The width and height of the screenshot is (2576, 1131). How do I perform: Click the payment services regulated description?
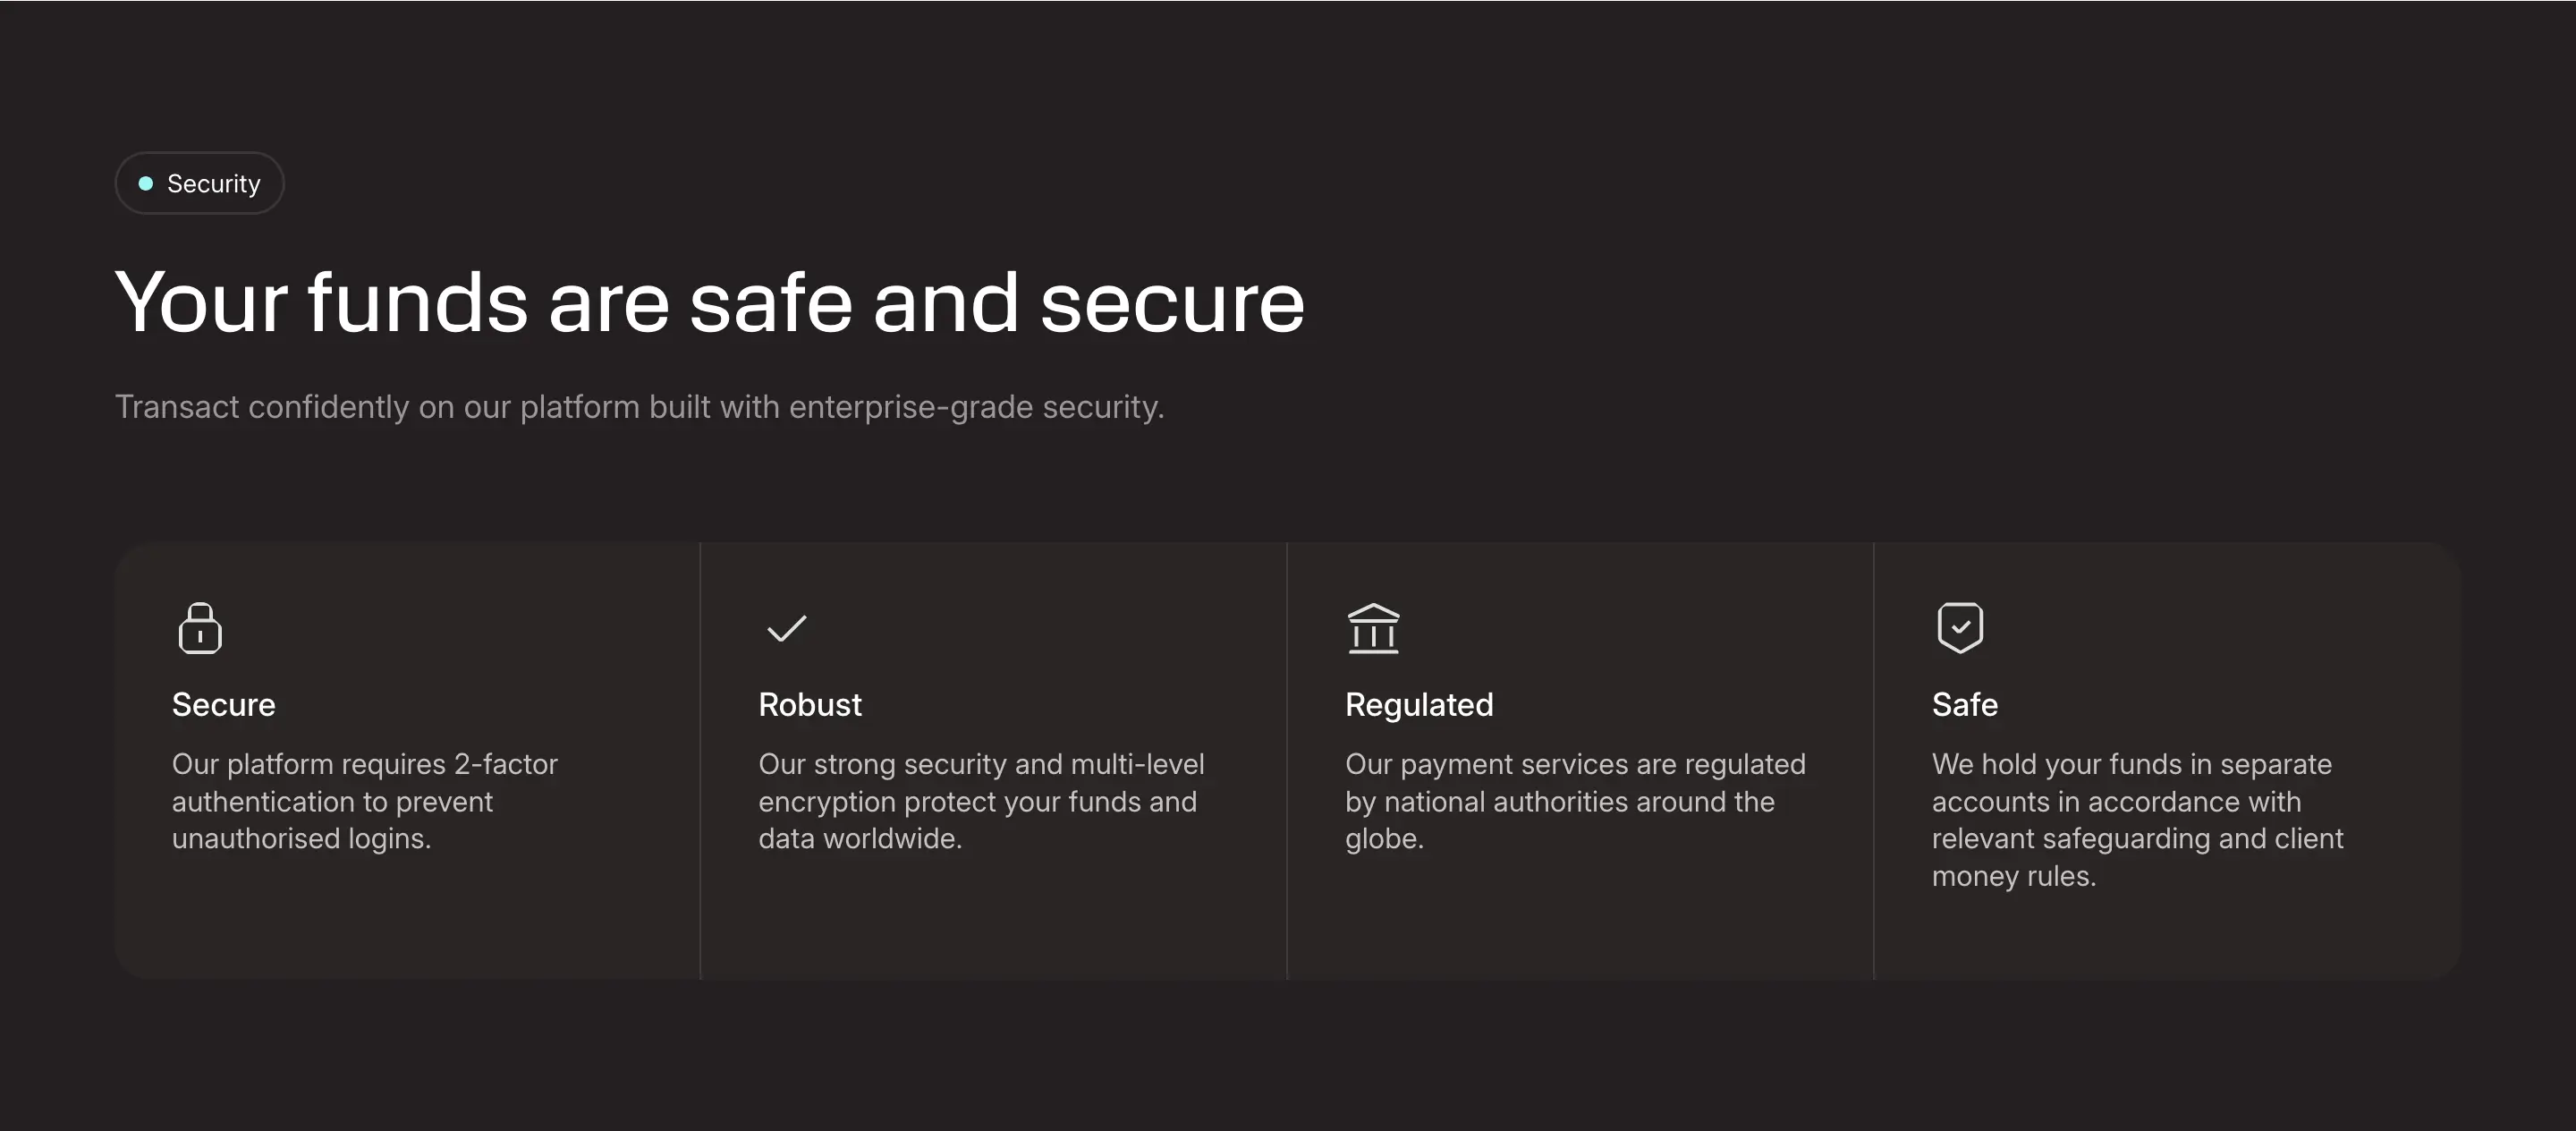tap(1575, 801)
